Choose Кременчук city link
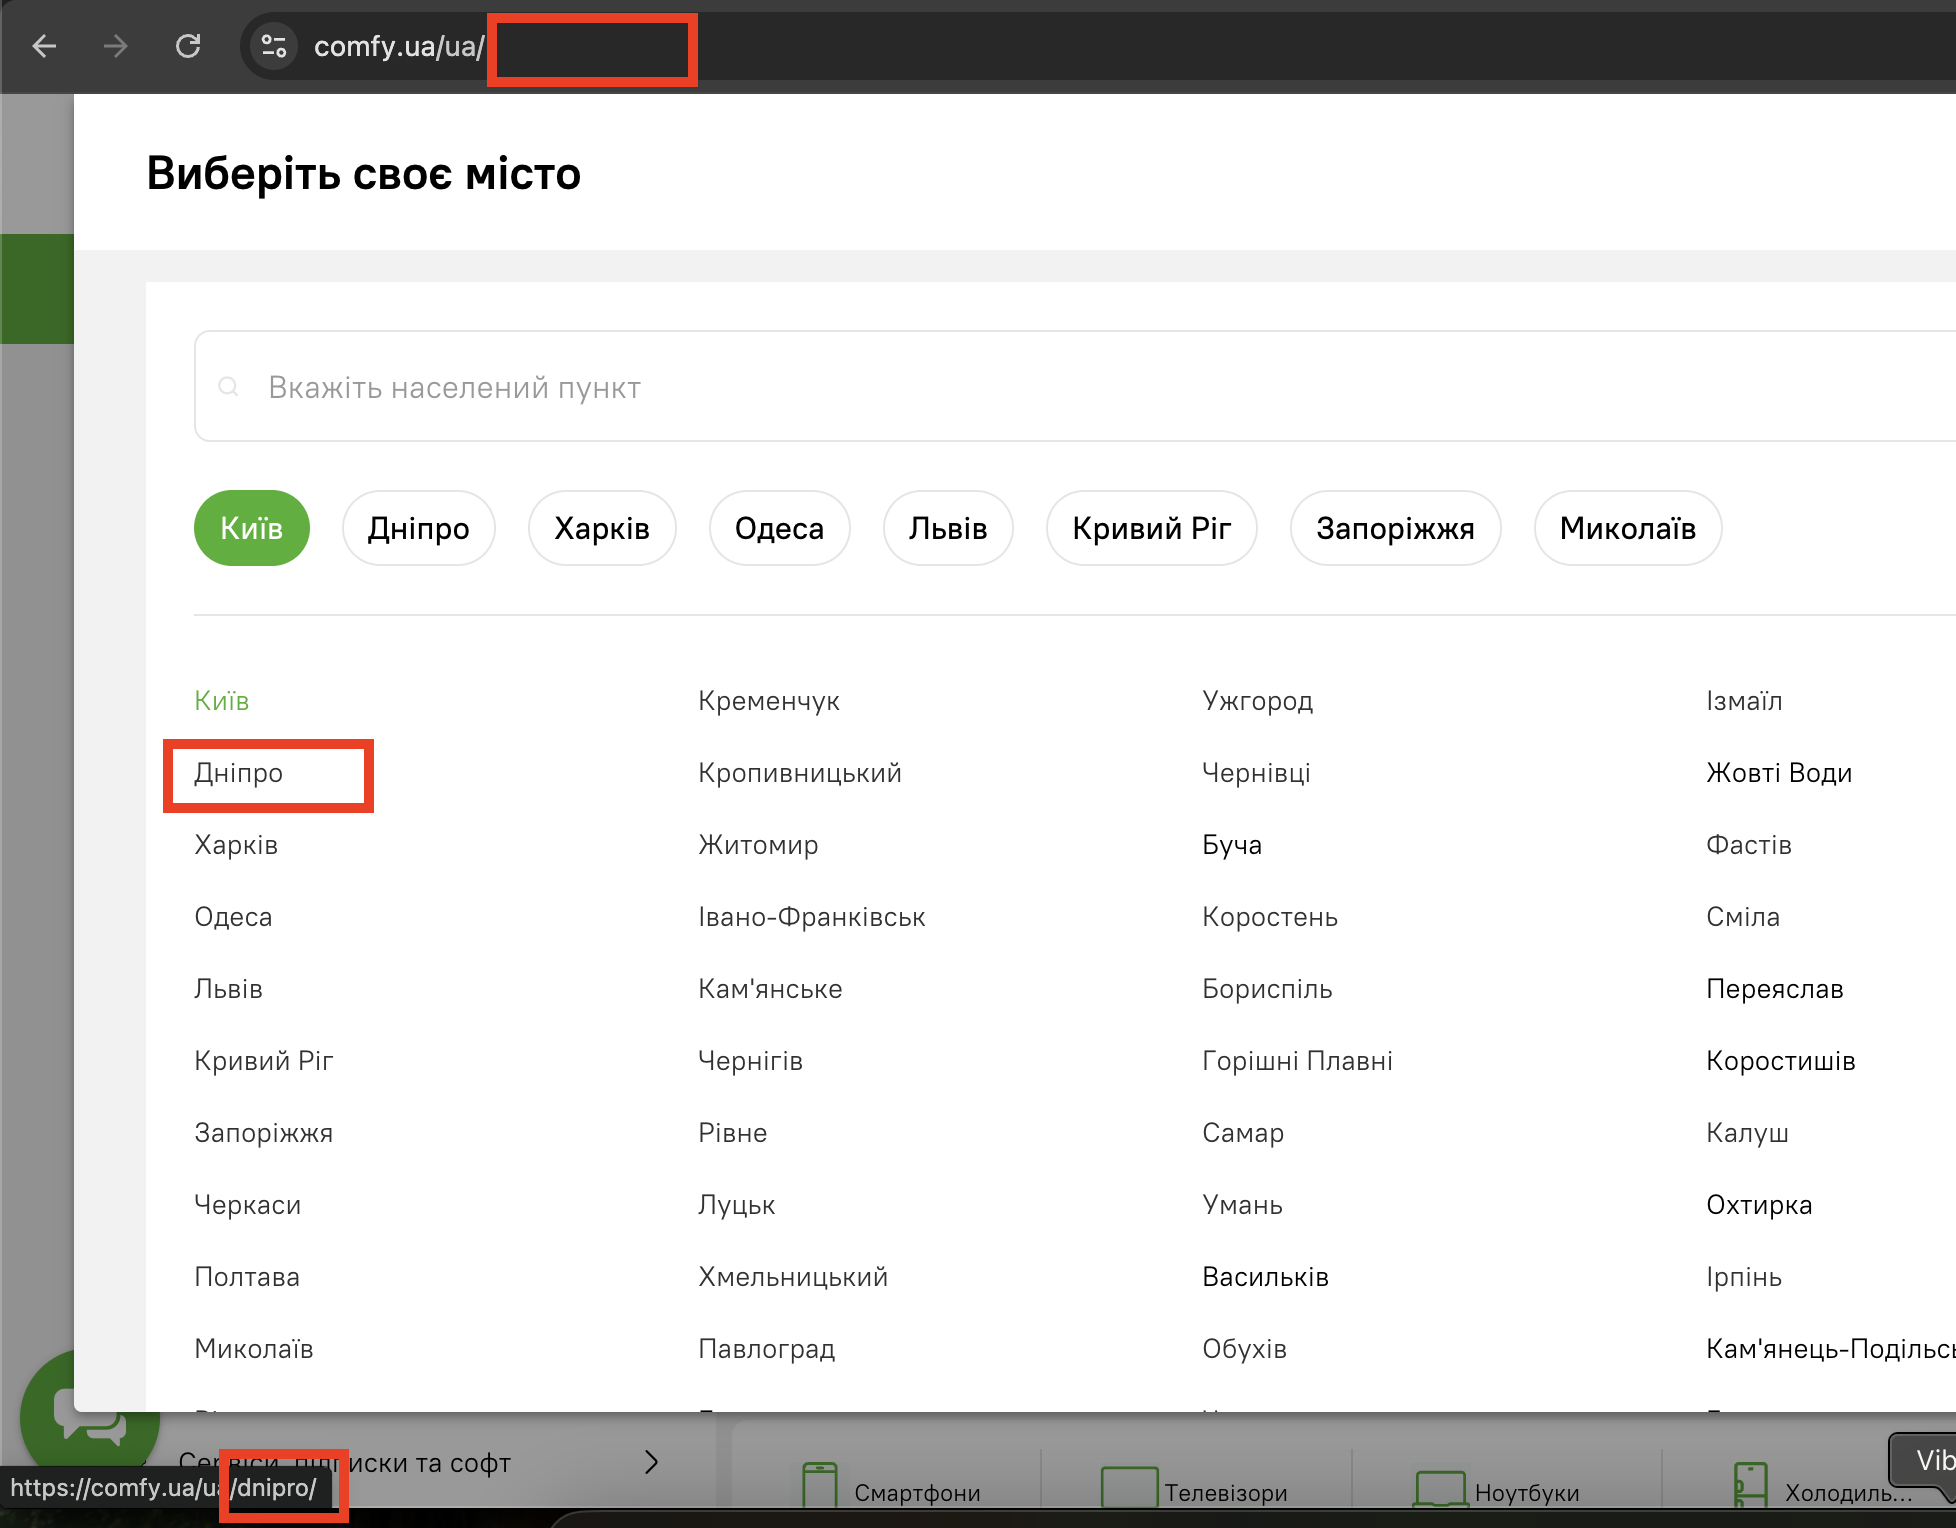Viewport: 1956px width, 1528px height. tap(769, 701)
